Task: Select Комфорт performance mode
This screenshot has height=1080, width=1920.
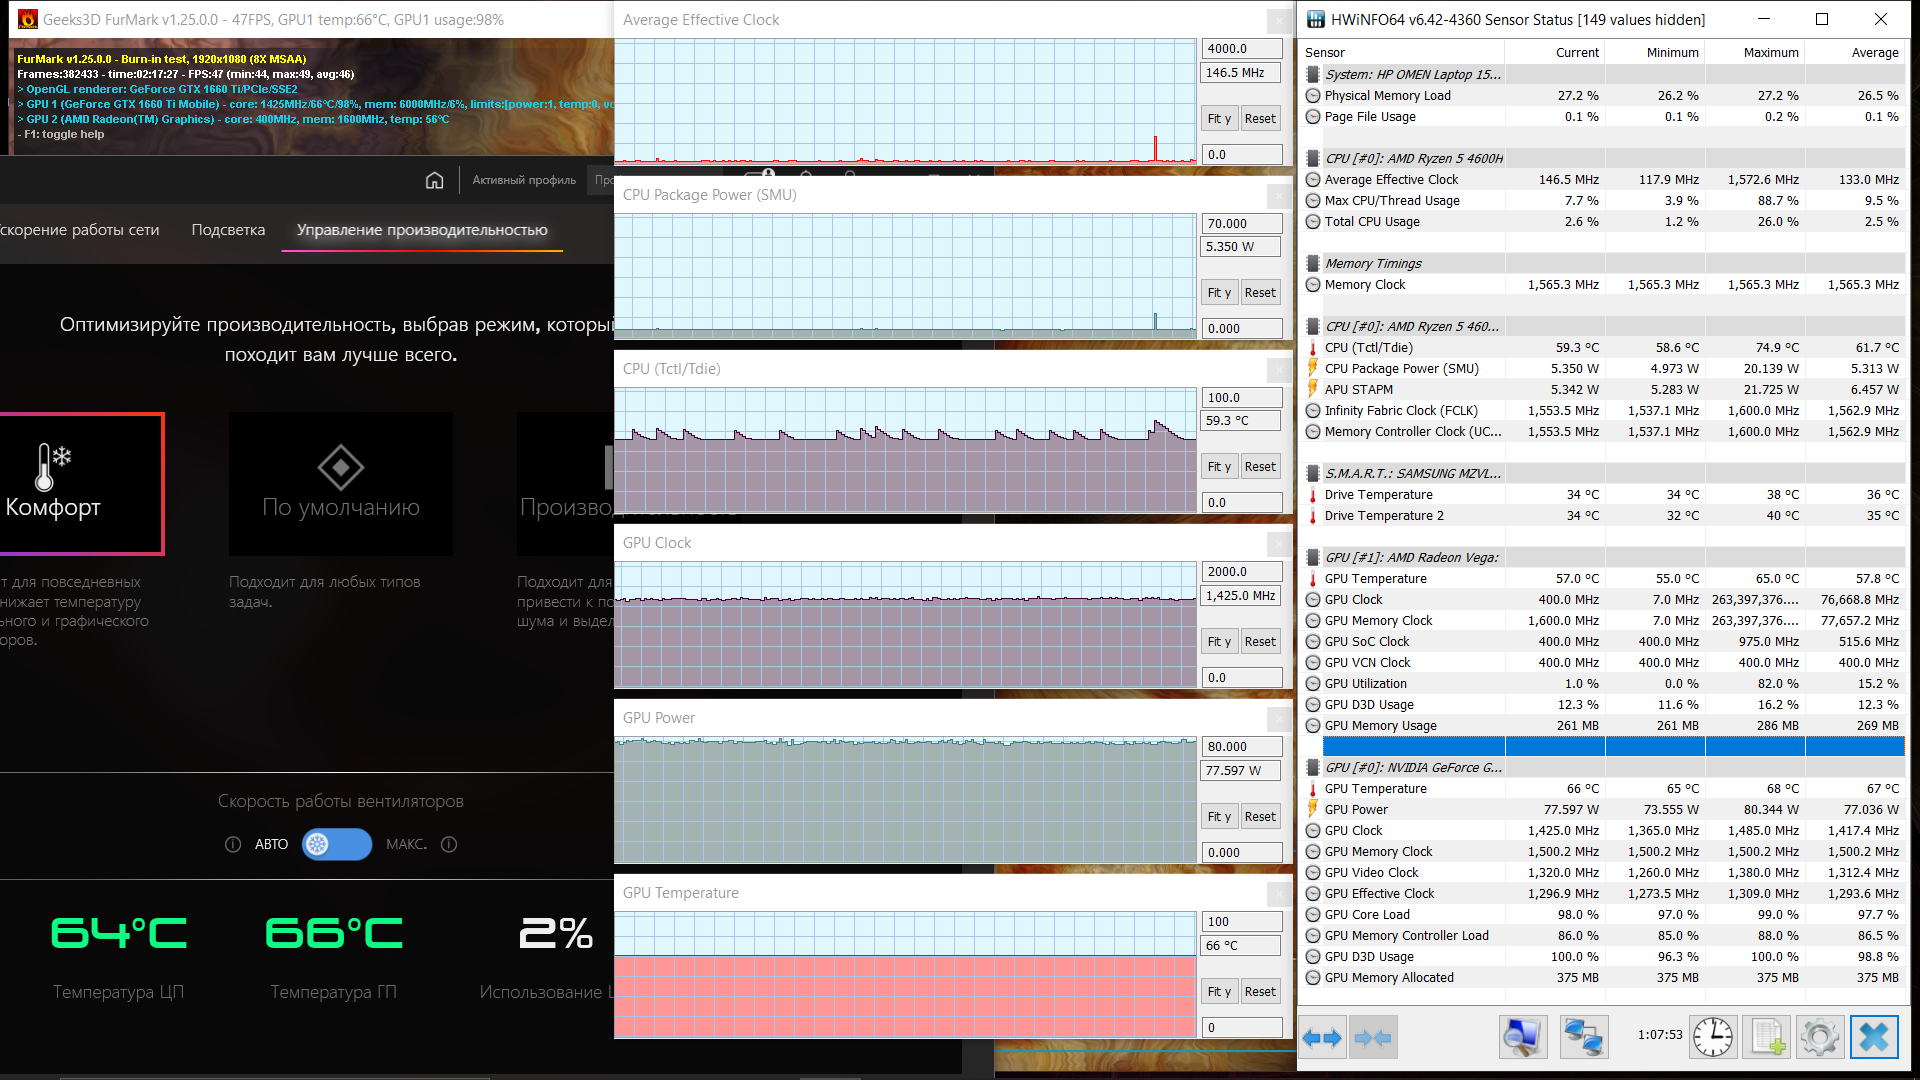Action: point(81,484)
